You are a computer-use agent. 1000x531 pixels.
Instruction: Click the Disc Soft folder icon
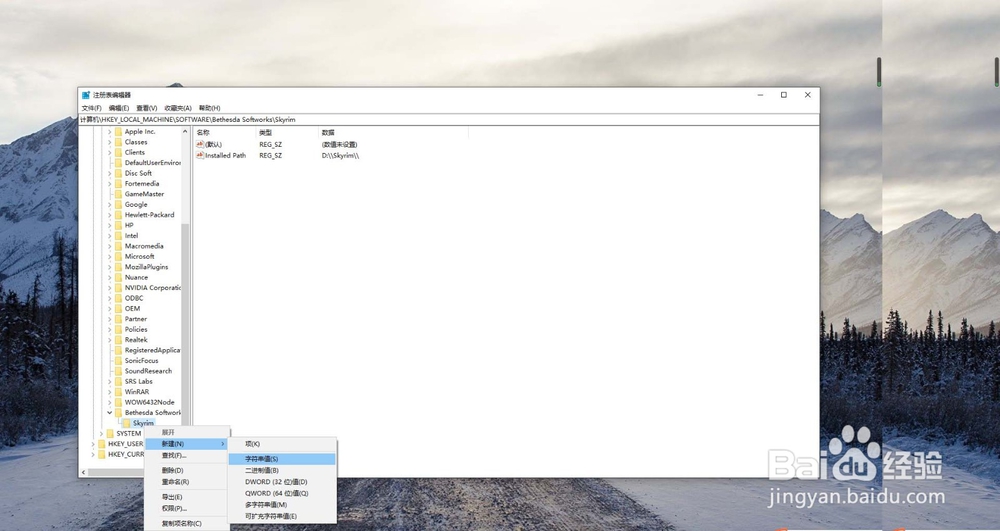pos(119,173)
